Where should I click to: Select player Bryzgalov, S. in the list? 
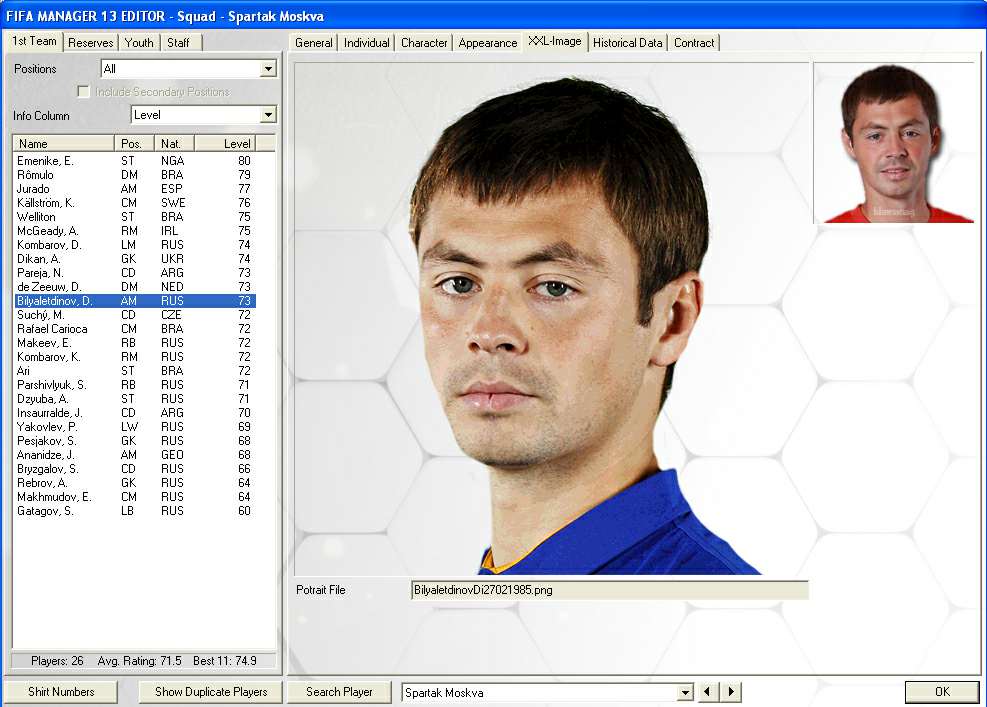point(135,469)
